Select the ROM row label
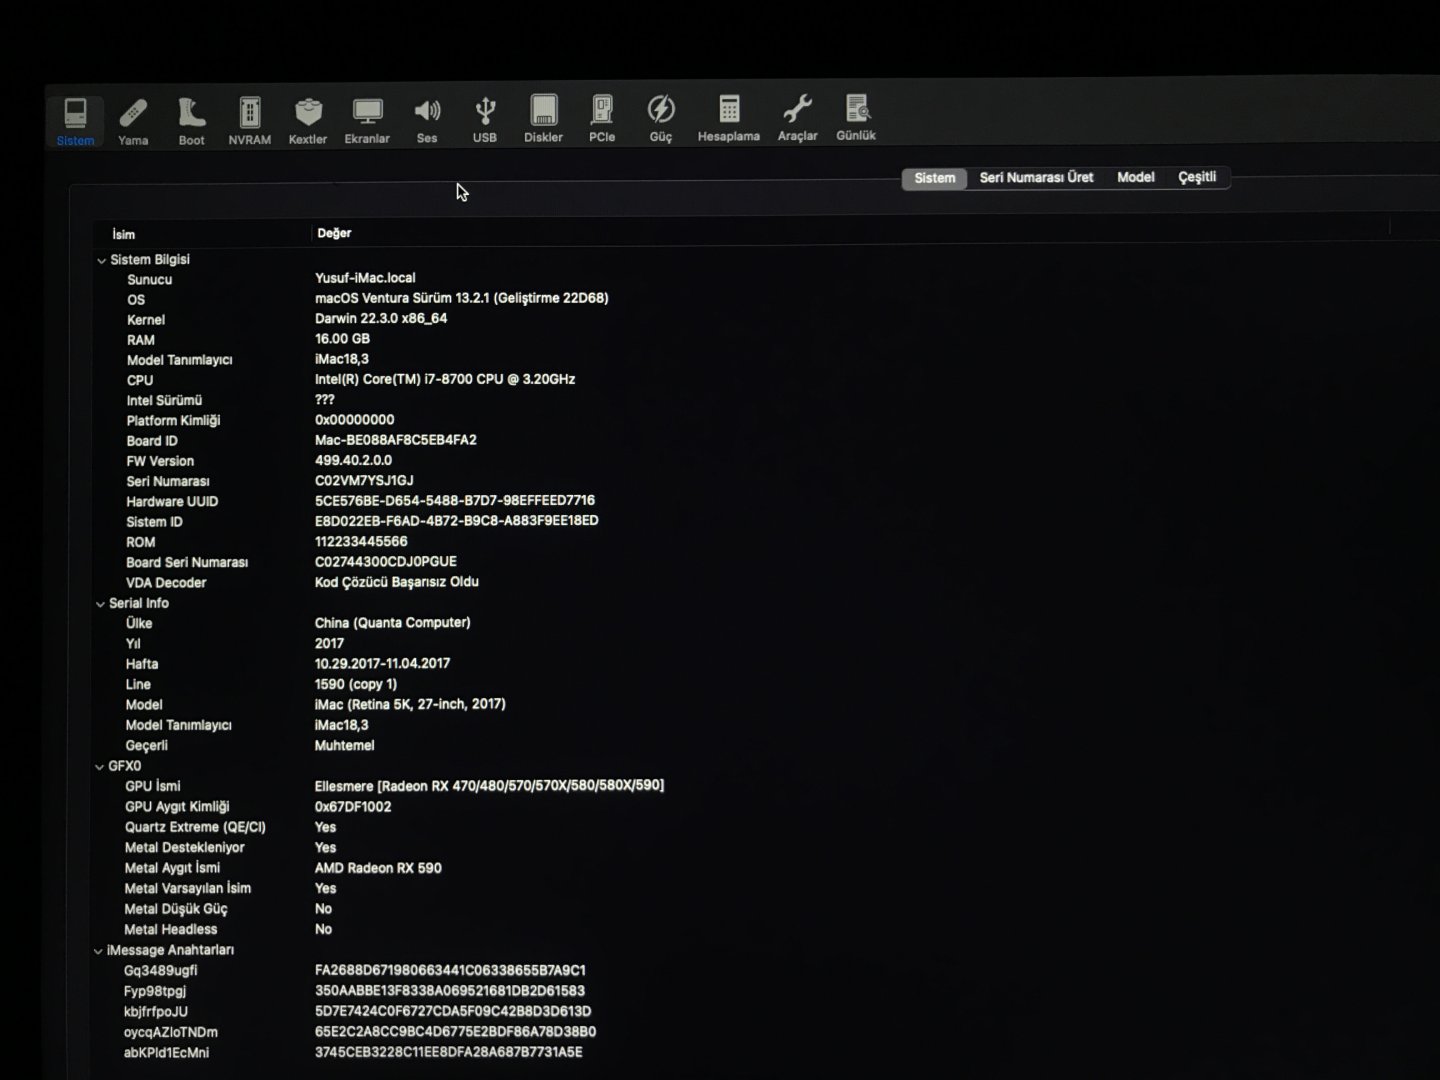This screenshot has width=1440, height=1080. click(x=141, y=542)
